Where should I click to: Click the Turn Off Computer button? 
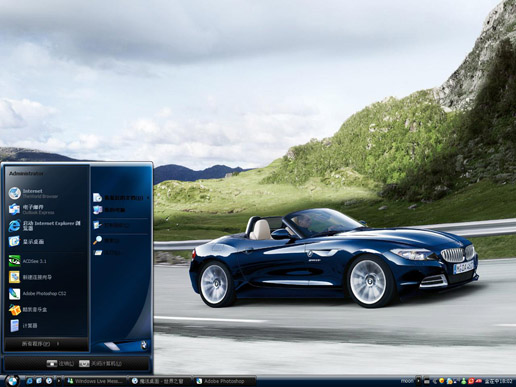point(101,364)
